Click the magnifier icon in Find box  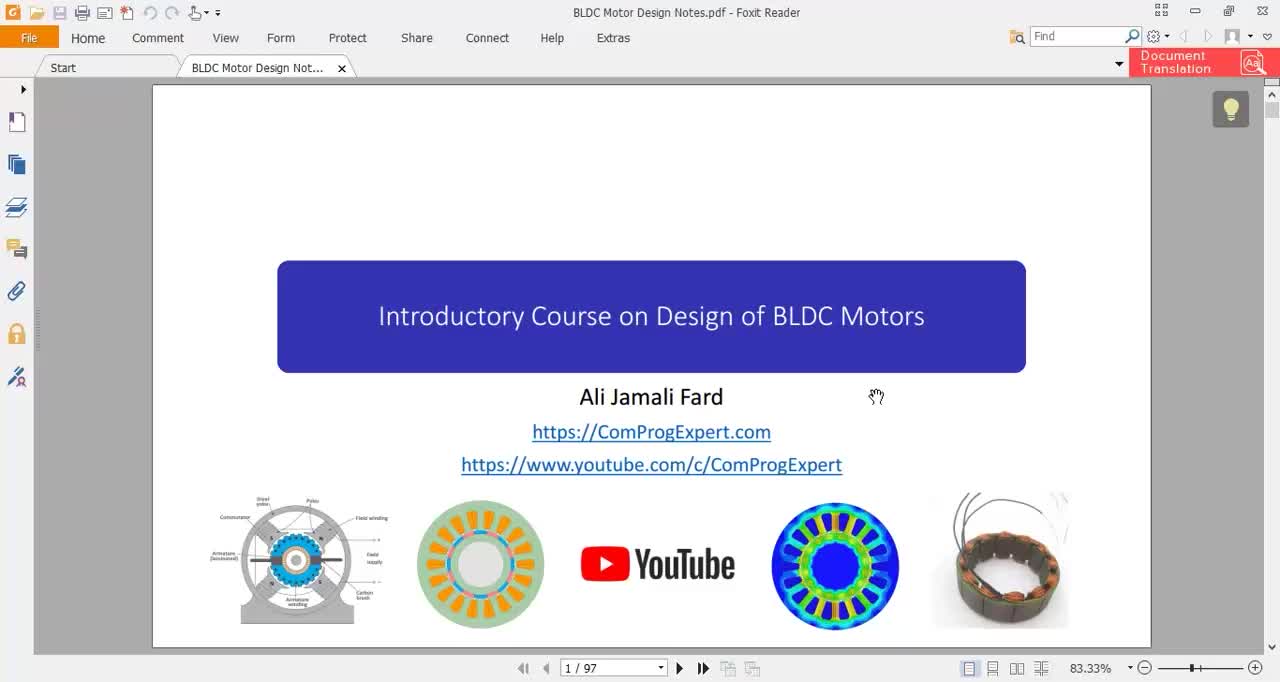(1133, 36)
